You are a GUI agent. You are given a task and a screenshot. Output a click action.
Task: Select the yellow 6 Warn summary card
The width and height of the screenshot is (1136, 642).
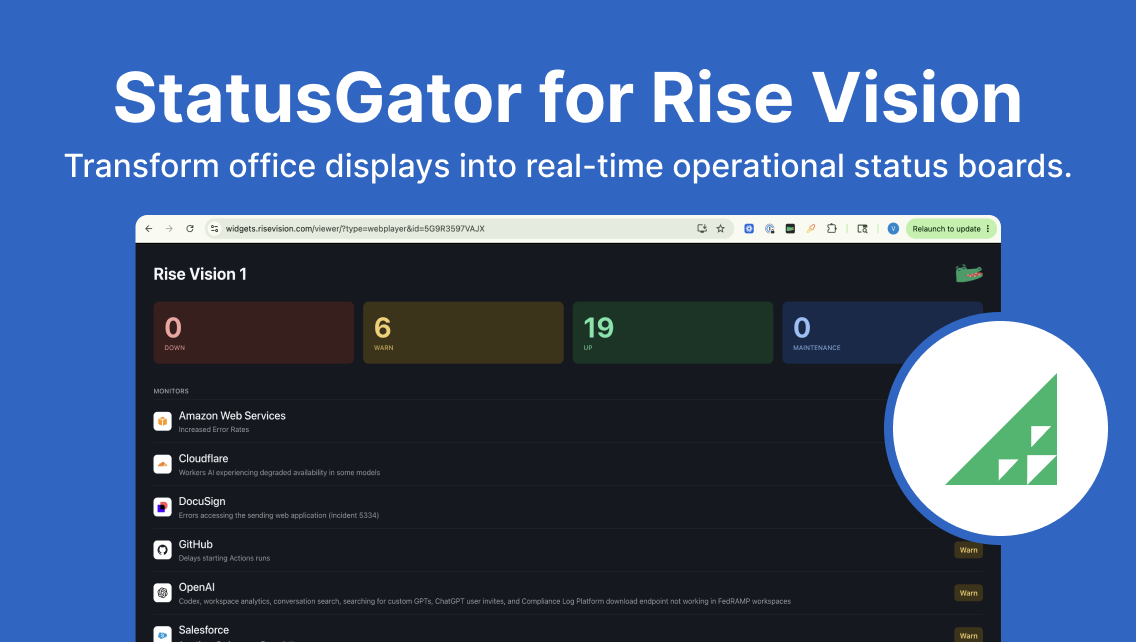point(463,333)
